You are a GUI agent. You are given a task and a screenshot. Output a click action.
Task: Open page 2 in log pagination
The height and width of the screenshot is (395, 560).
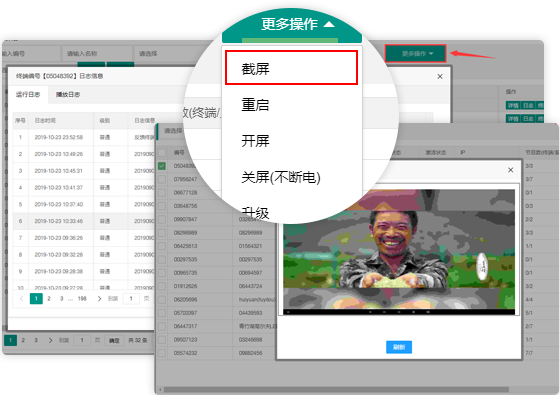tap(49, 299)
